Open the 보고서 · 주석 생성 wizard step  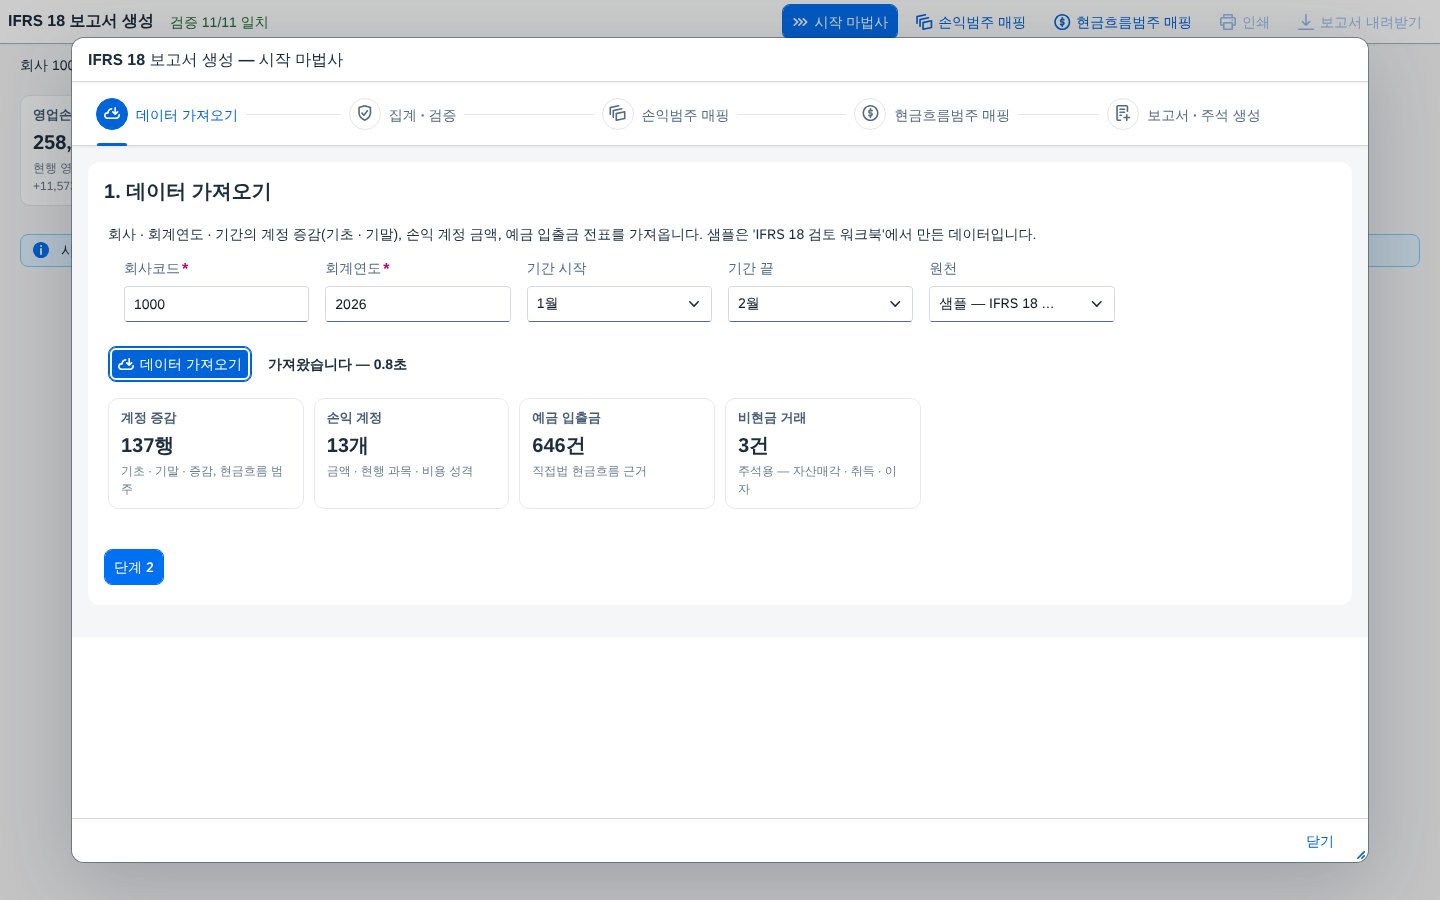1184,115
